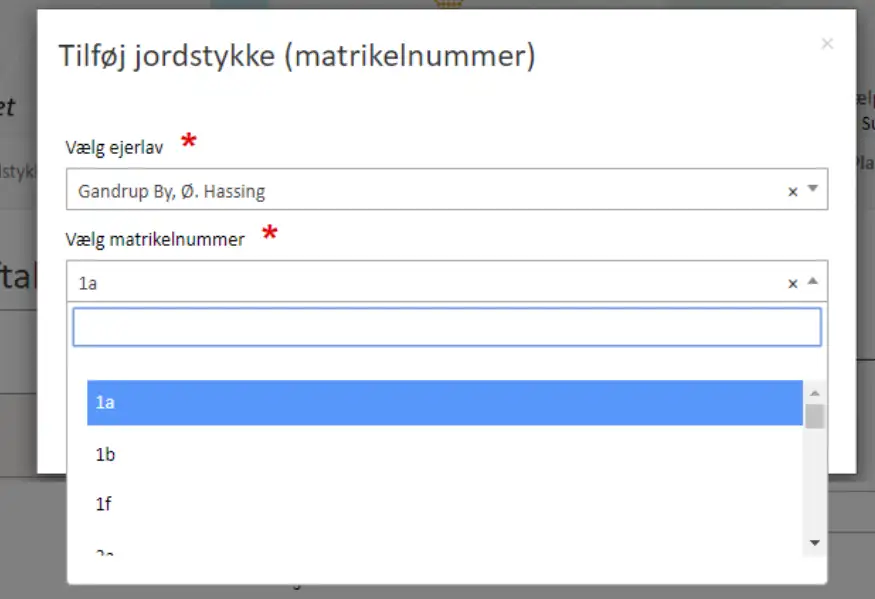Select the partially visible option below 1f

[x=444, y=549]
